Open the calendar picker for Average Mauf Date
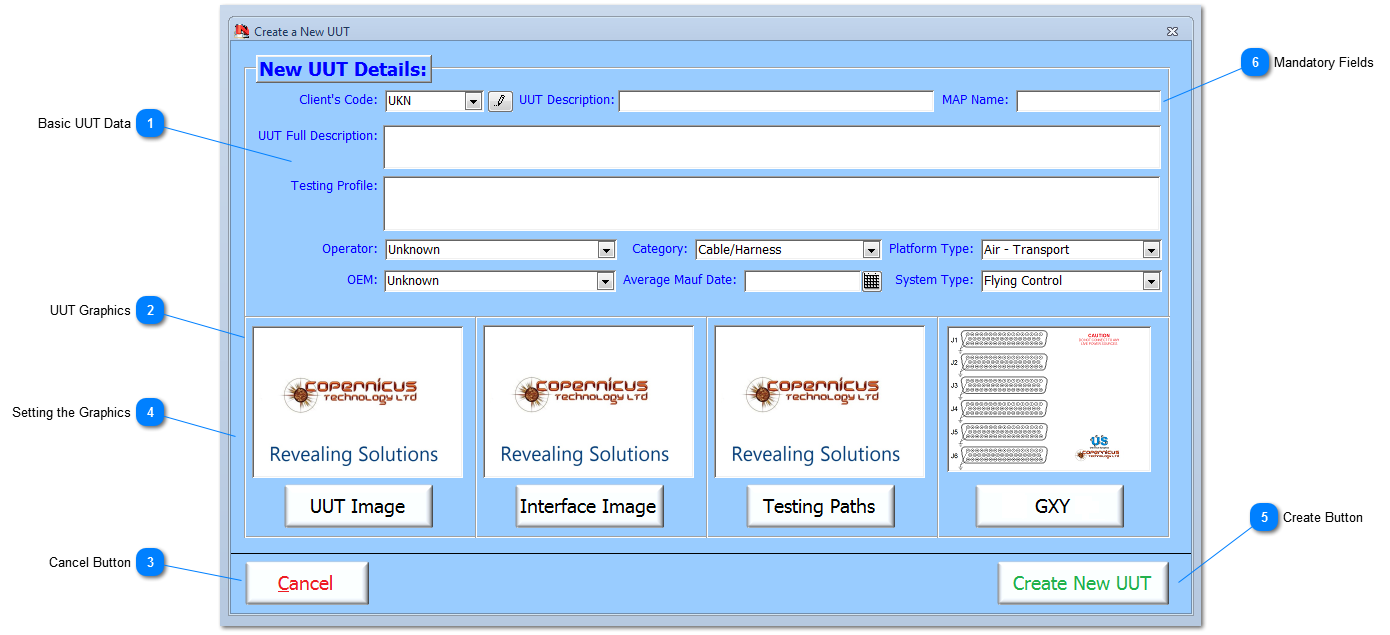 [x=871, y=282]
